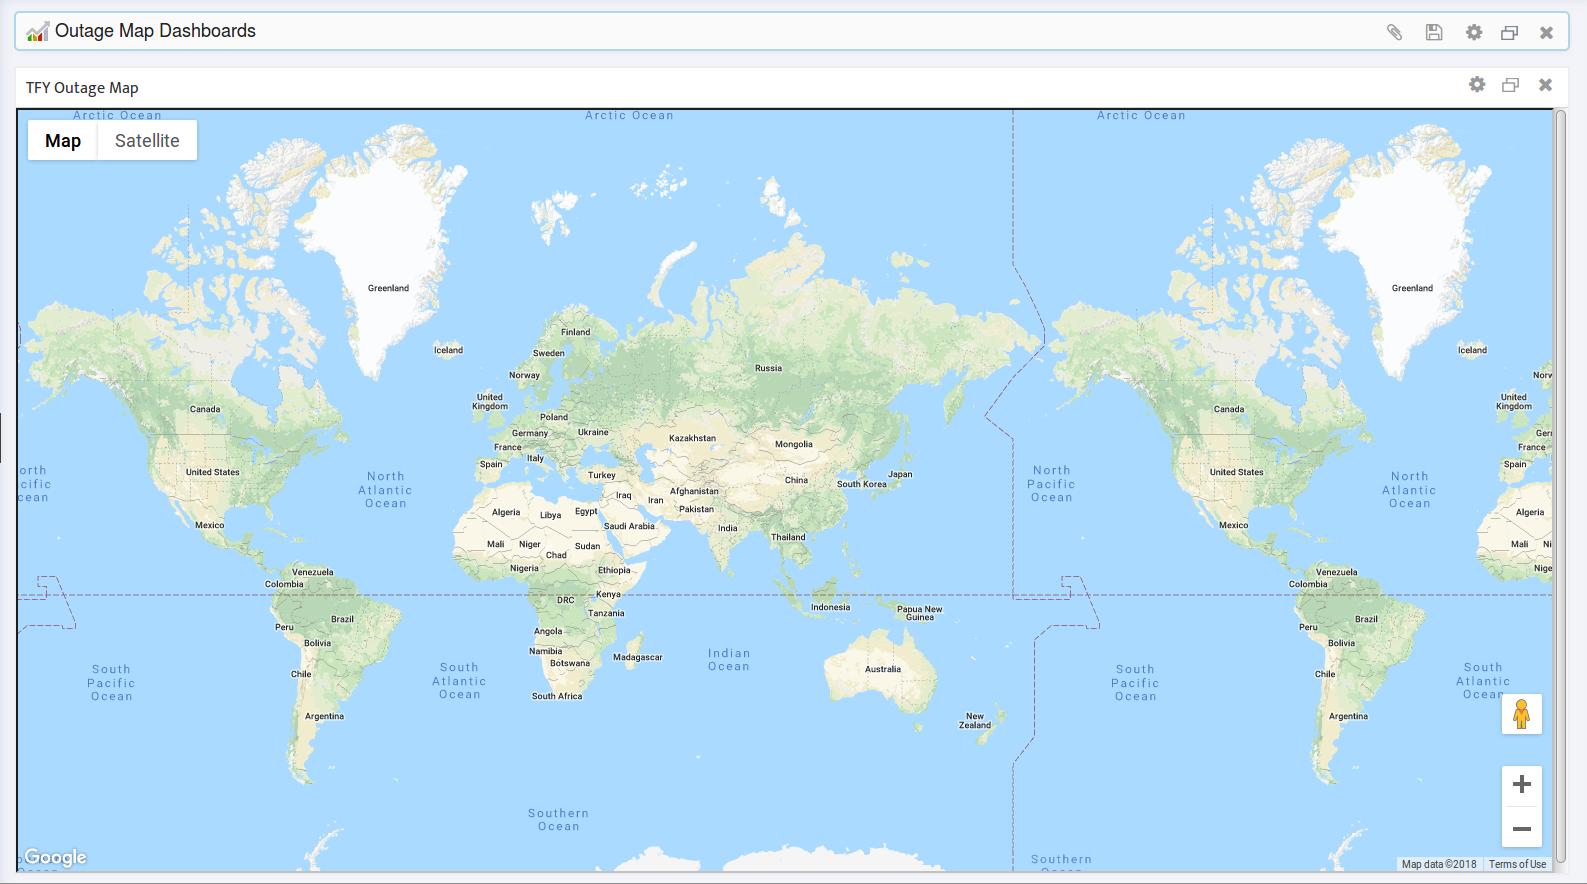Click the Botswana label on map
1587x884 pixels.
click(570, 663)
